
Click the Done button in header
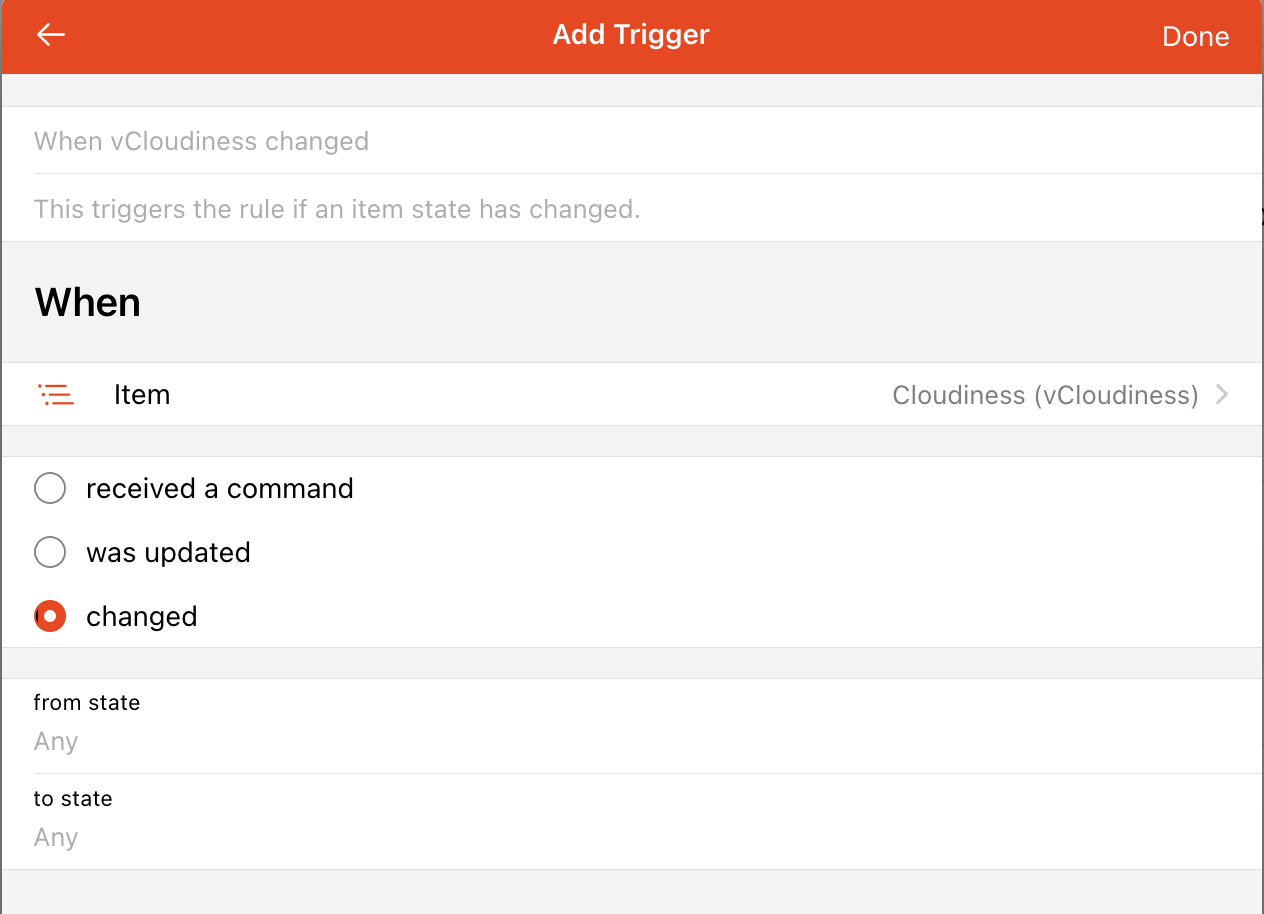click(1195, 37)
